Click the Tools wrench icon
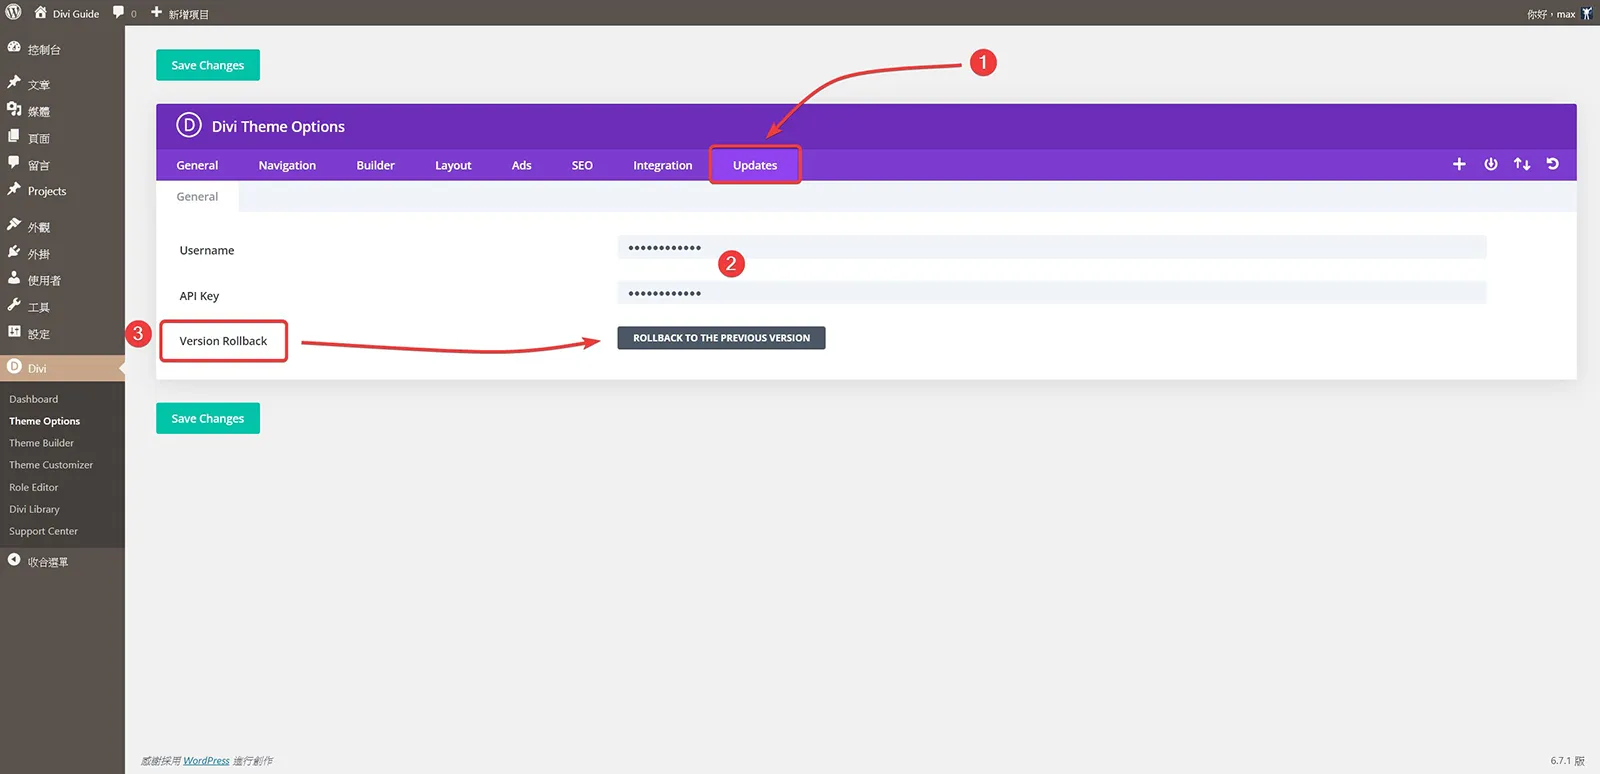 [14, 306]
